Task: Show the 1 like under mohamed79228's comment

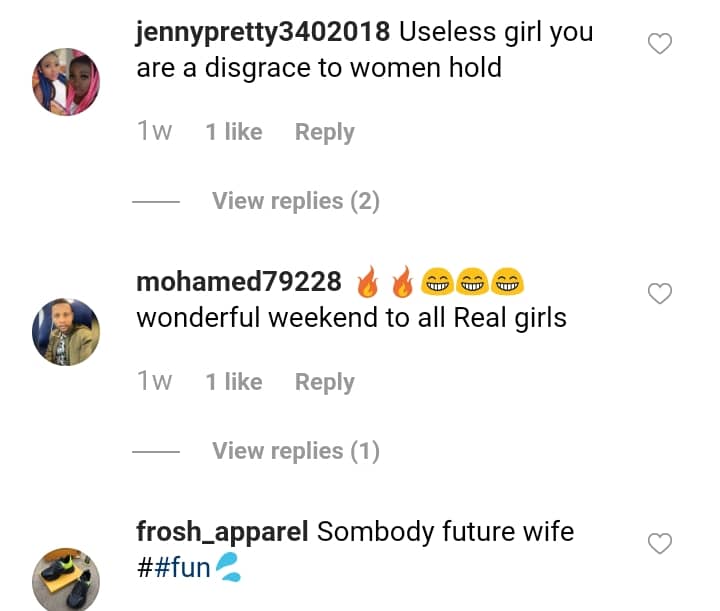Action: click(x=234, y=382)
